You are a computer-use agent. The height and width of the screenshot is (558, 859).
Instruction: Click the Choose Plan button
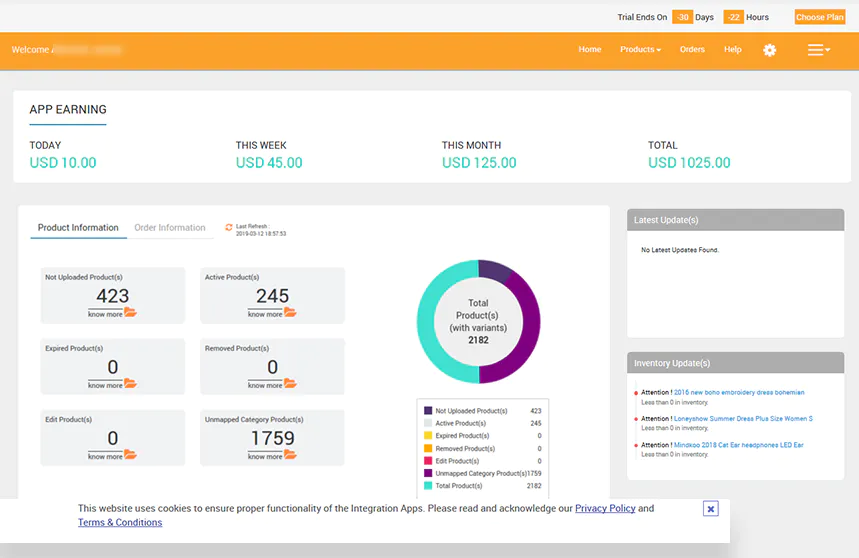coord(819,17)
